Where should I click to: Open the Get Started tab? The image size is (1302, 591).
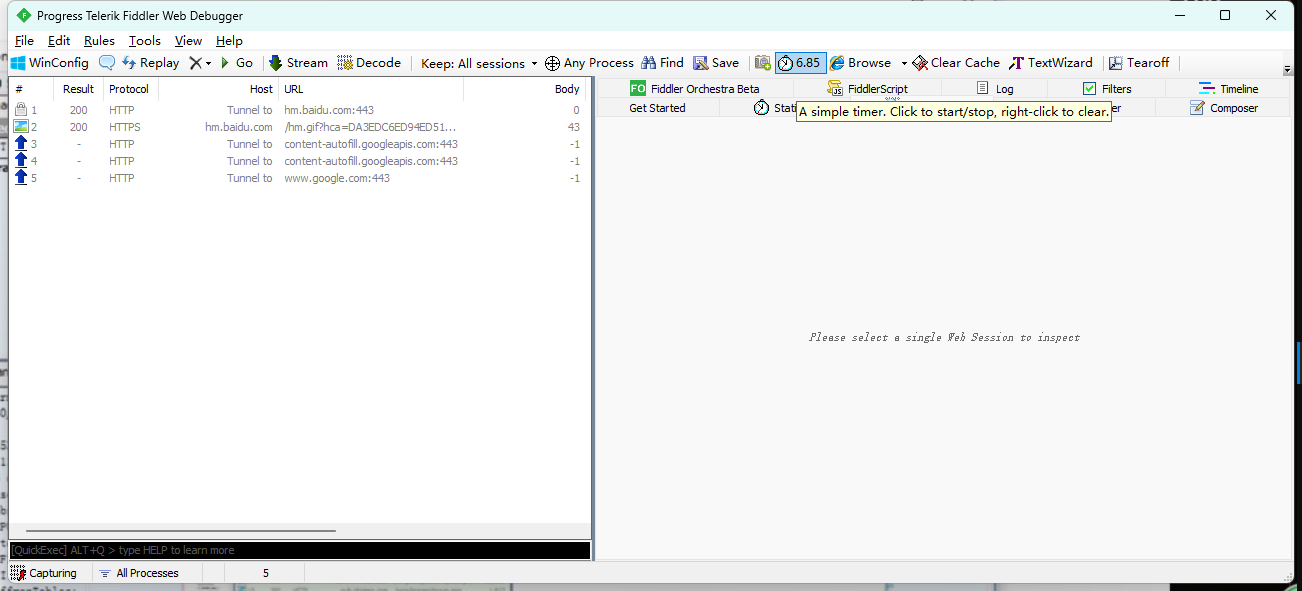pos(657,108)
